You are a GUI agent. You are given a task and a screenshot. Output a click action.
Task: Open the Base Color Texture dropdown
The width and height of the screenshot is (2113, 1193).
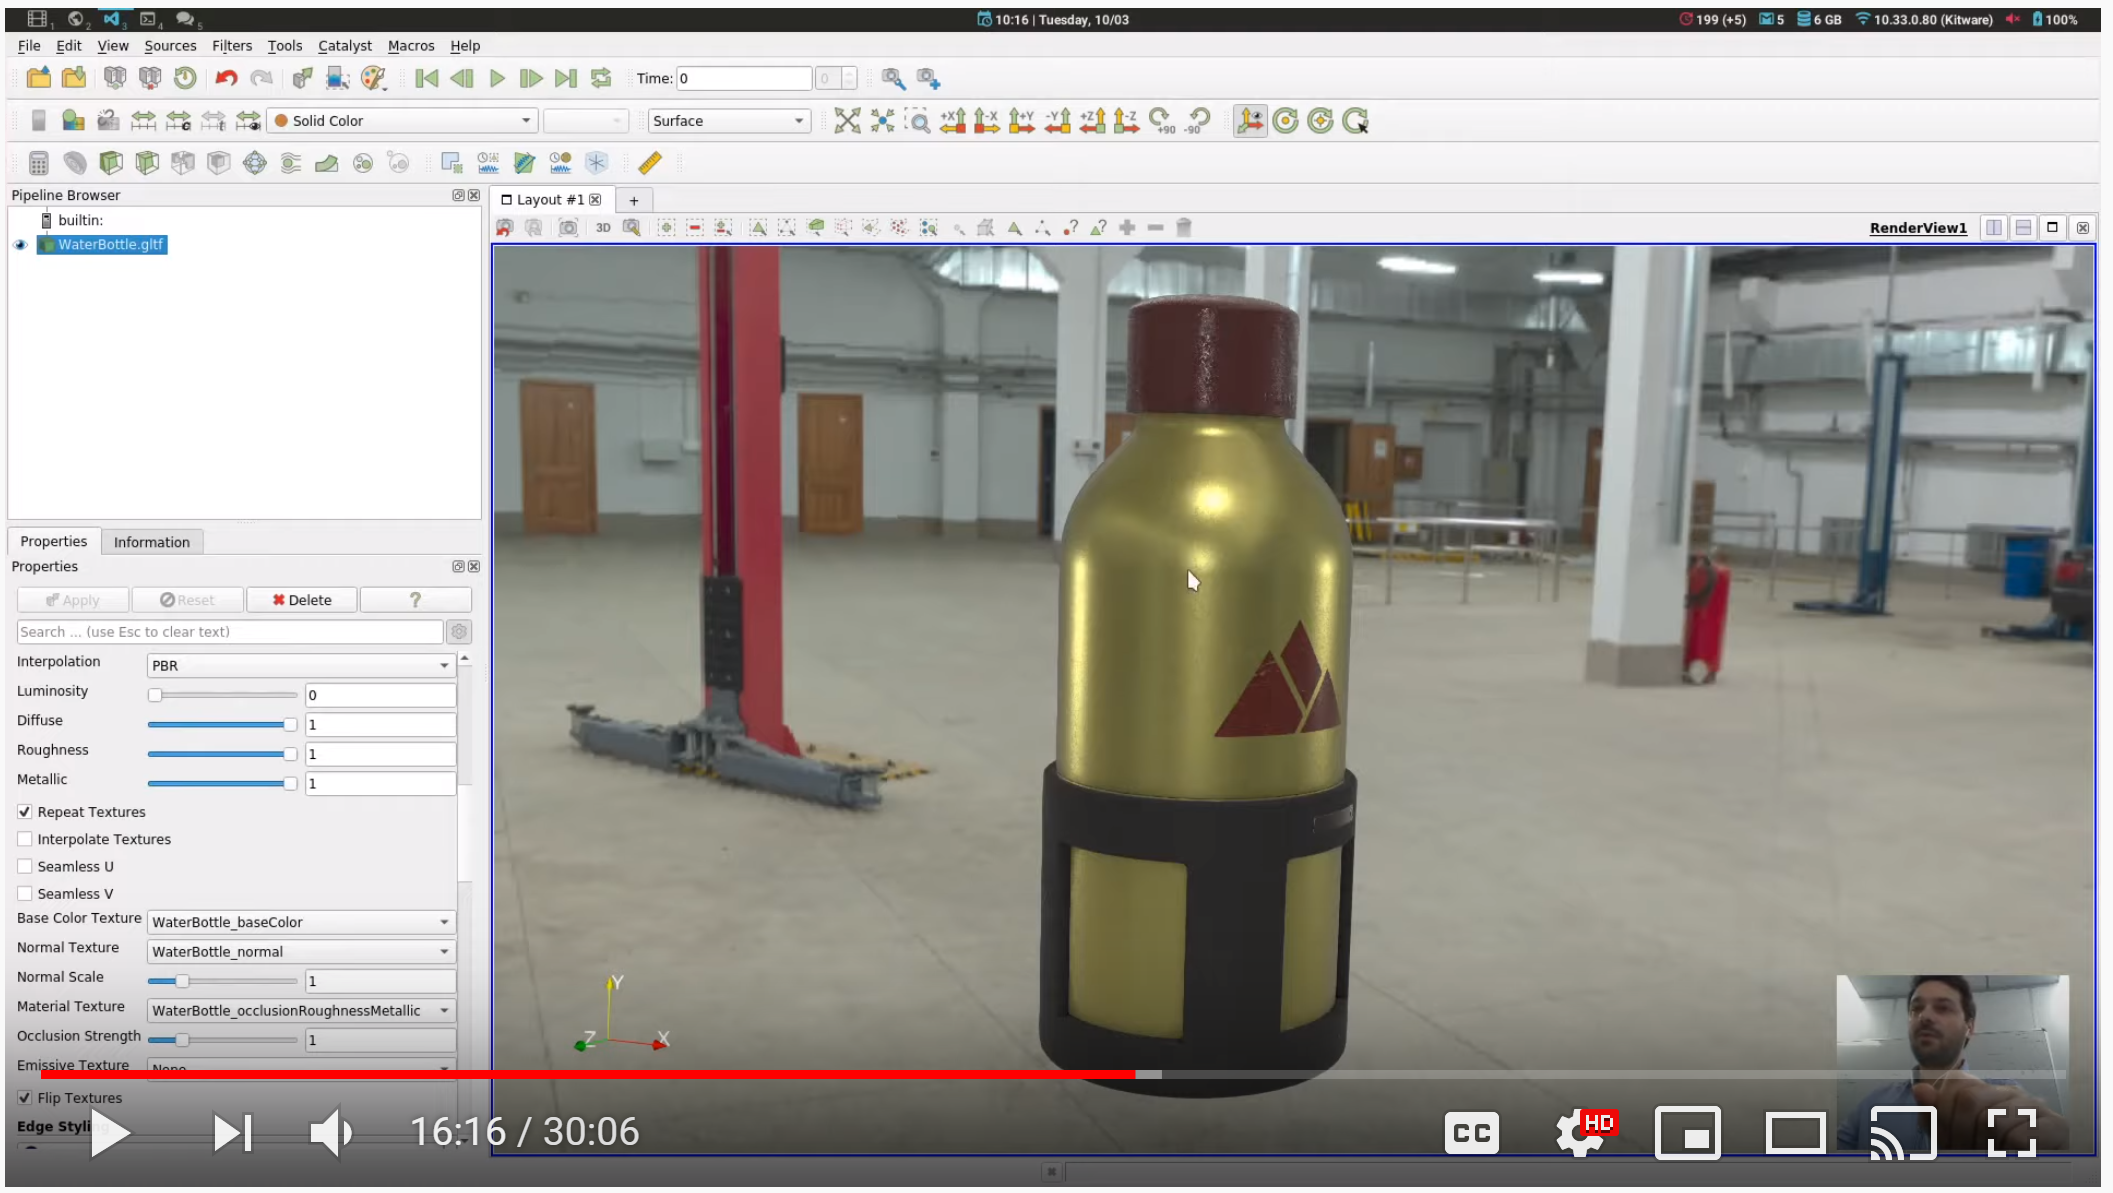(x=301, y=922)
